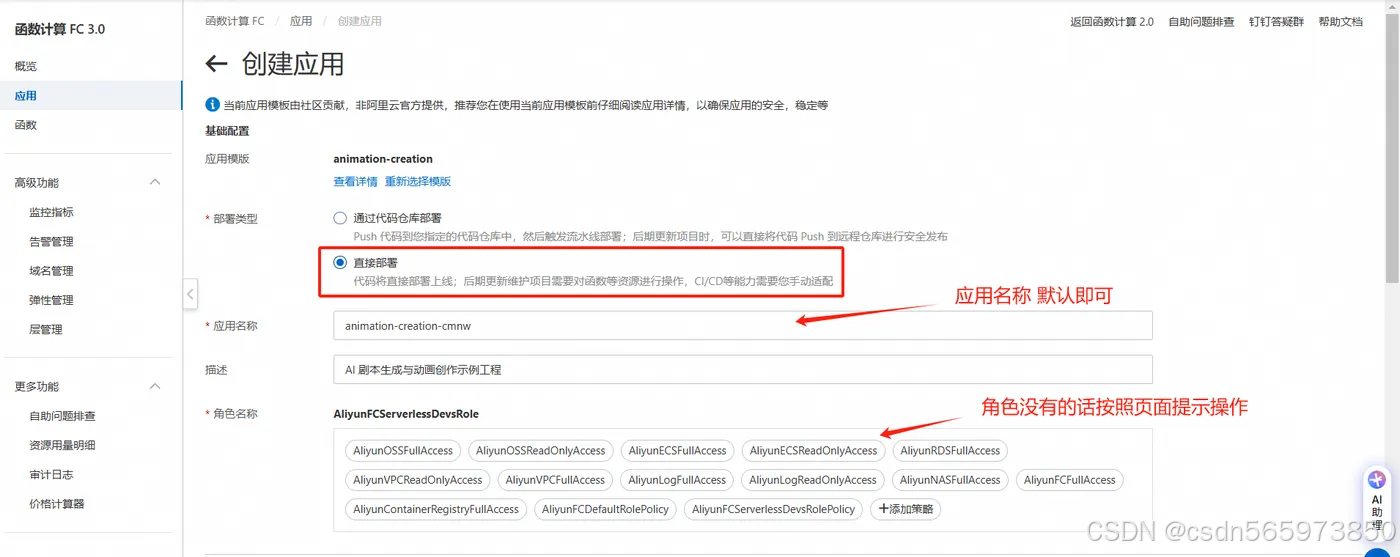The image size is (1400, 557).
Task: Click the 函数计算 FC 3.0 sidebar title
Action: coord(60,29)
